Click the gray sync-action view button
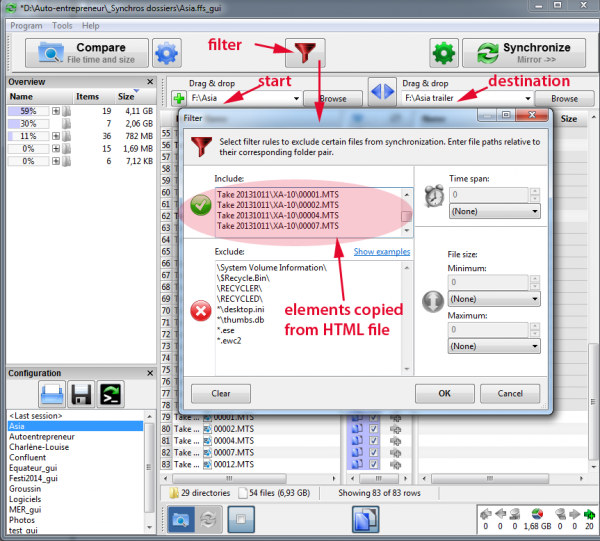The height and width of the screenshot is (541, 600). point(209,520)
